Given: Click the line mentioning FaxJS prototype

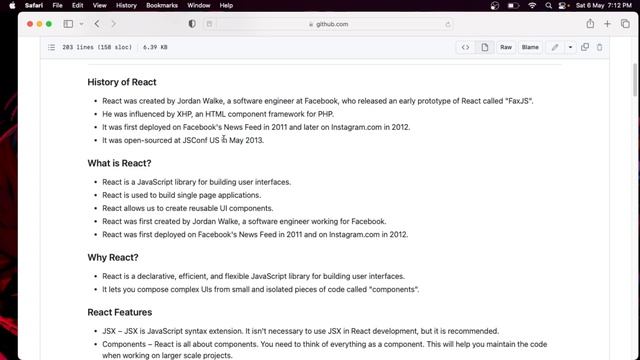Looking at the screenshot, I should coord(318,101).
